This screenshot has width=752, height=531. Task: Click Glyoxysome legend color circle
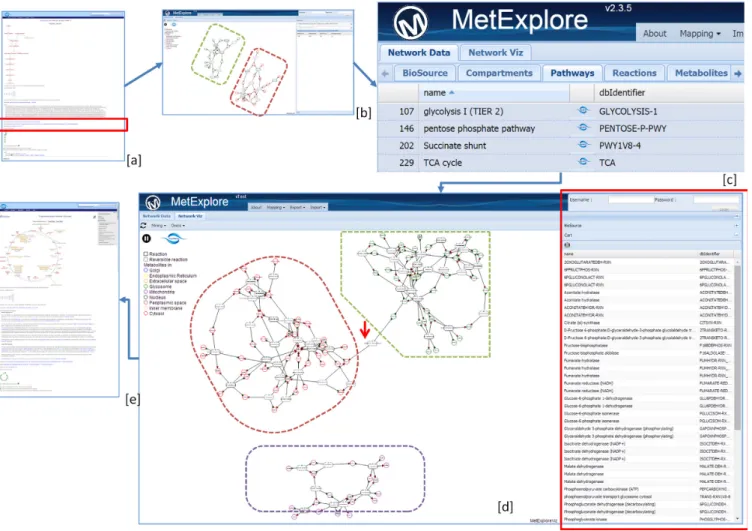146,286
